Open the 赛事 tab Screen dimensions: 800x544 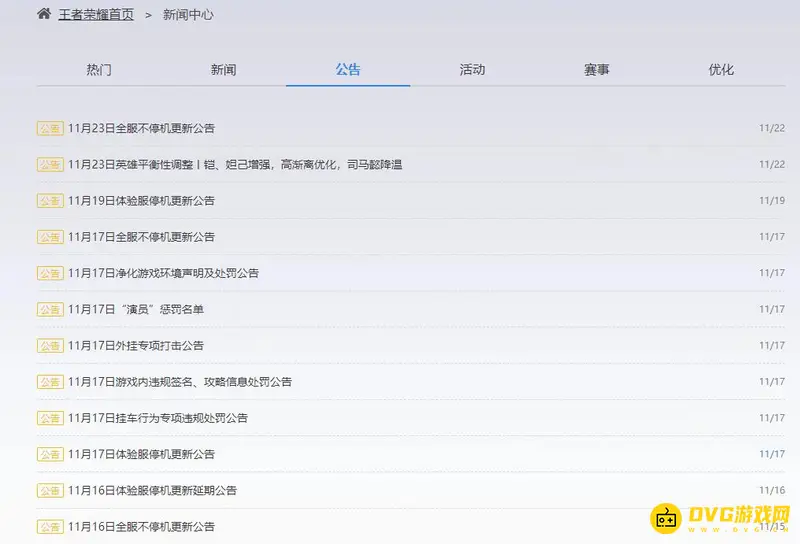[597, 69]
